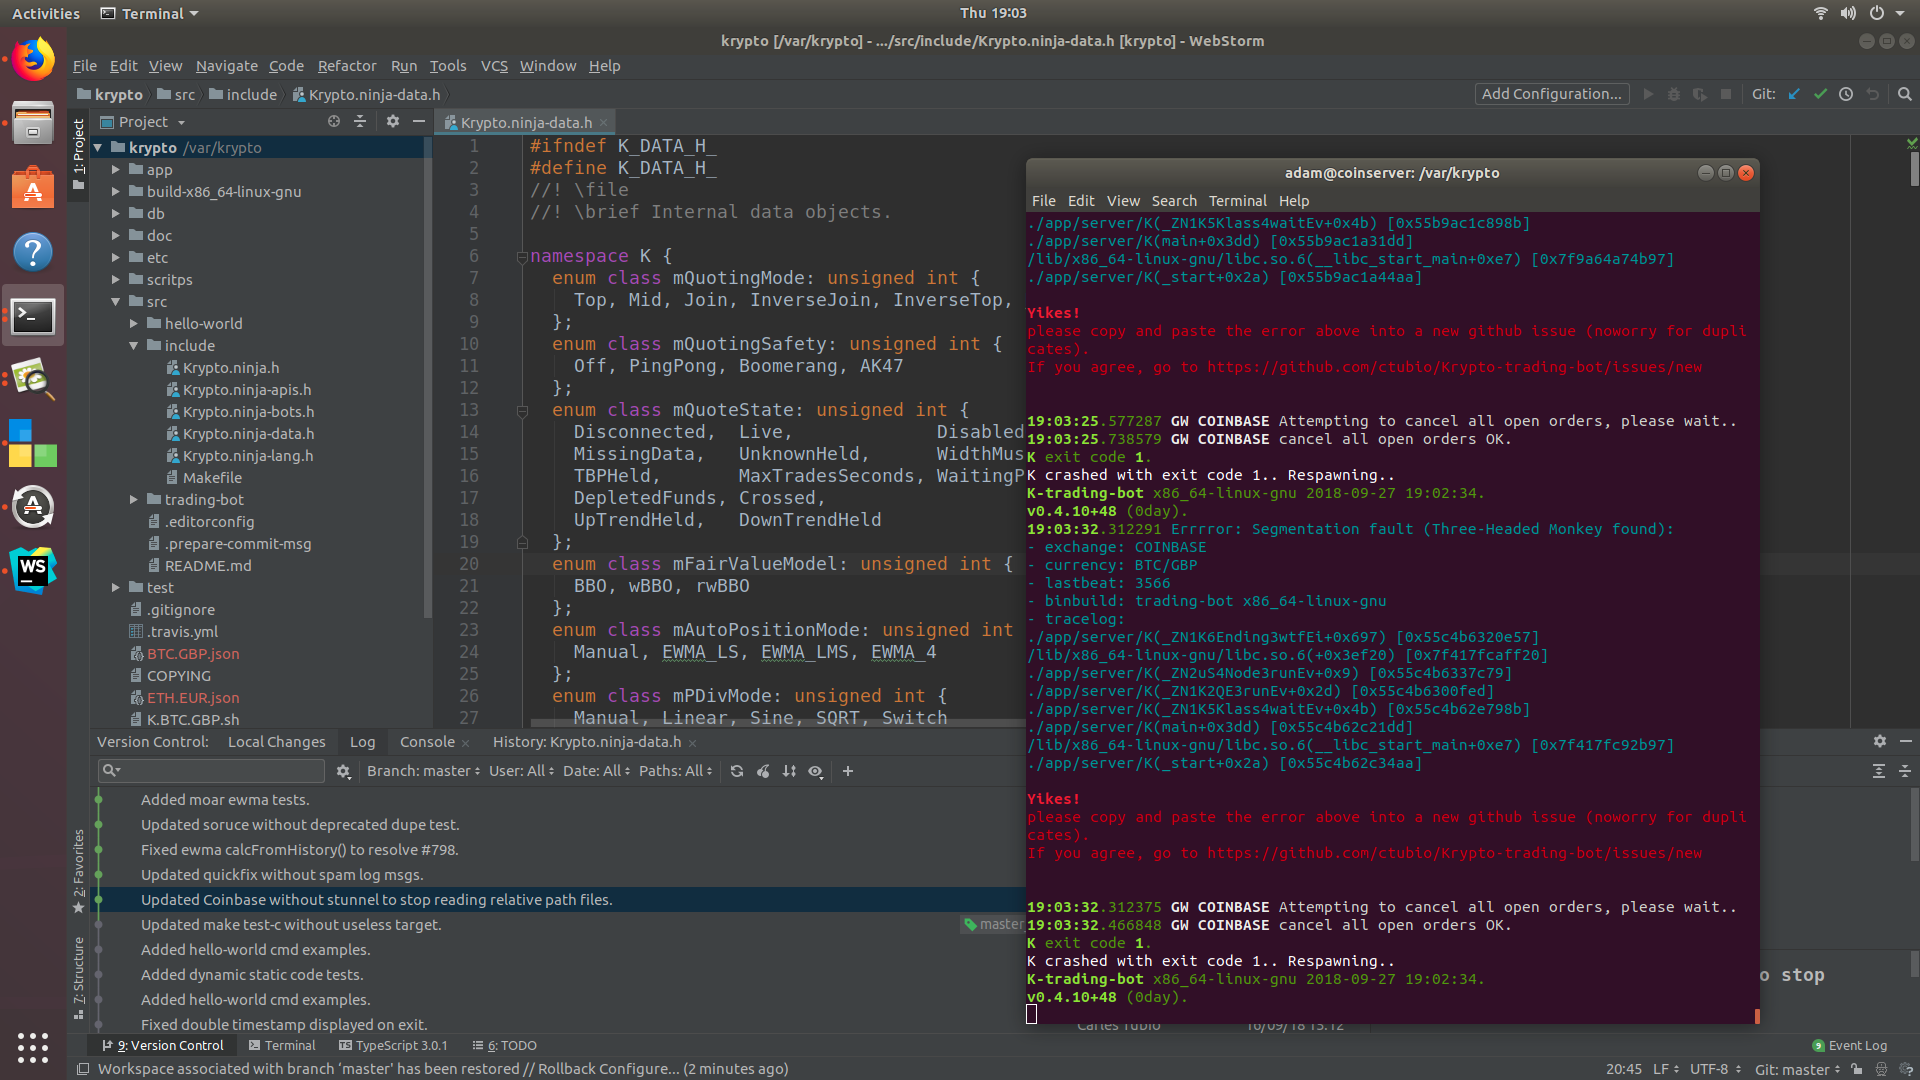
Task: Toggle Hide panel icon in Project toolbar
Action: click(418, 121)
